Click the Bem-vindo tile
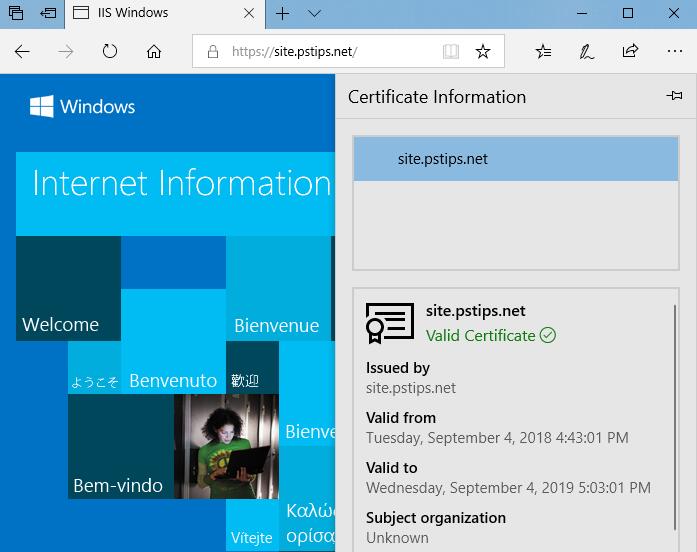The image size is (697, 552). pyautogui.click(x=121, y=446)
